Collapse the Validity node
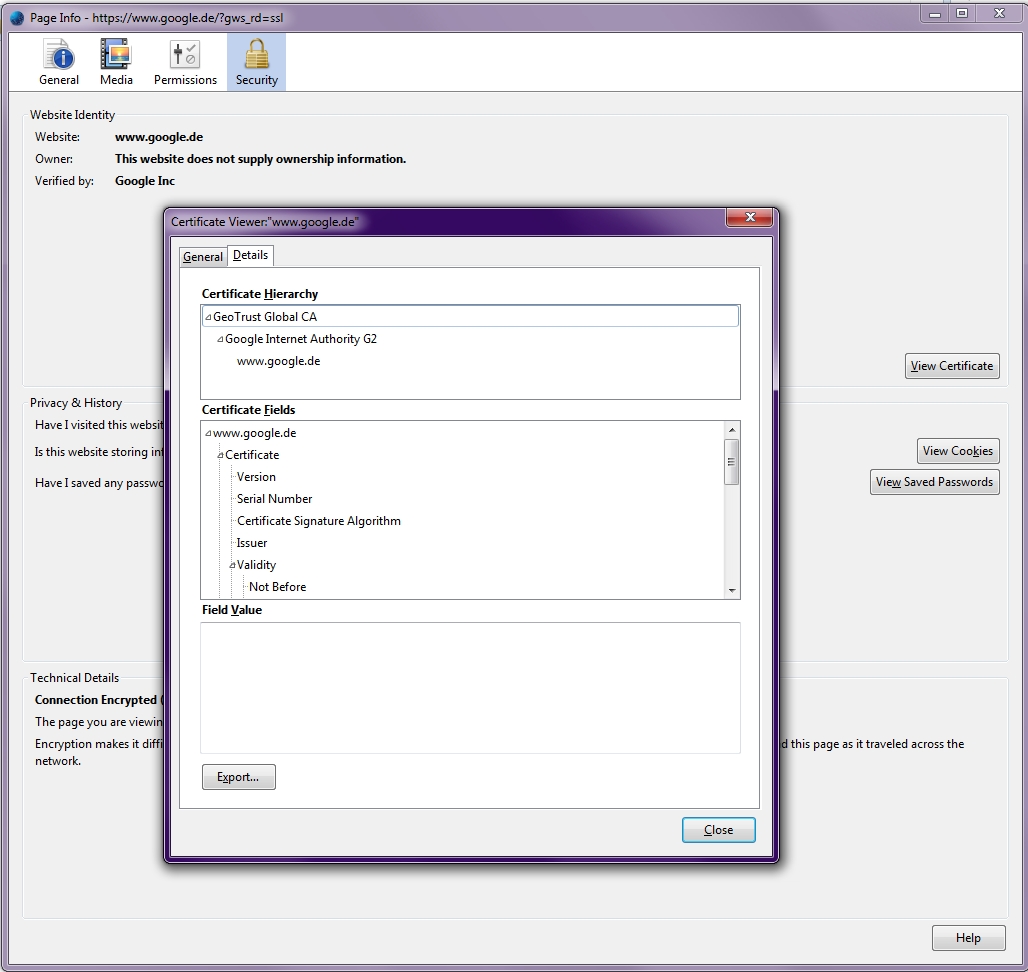Image resolution: width=1028 pixels, height=972 pixels. [x=231, y=566]
